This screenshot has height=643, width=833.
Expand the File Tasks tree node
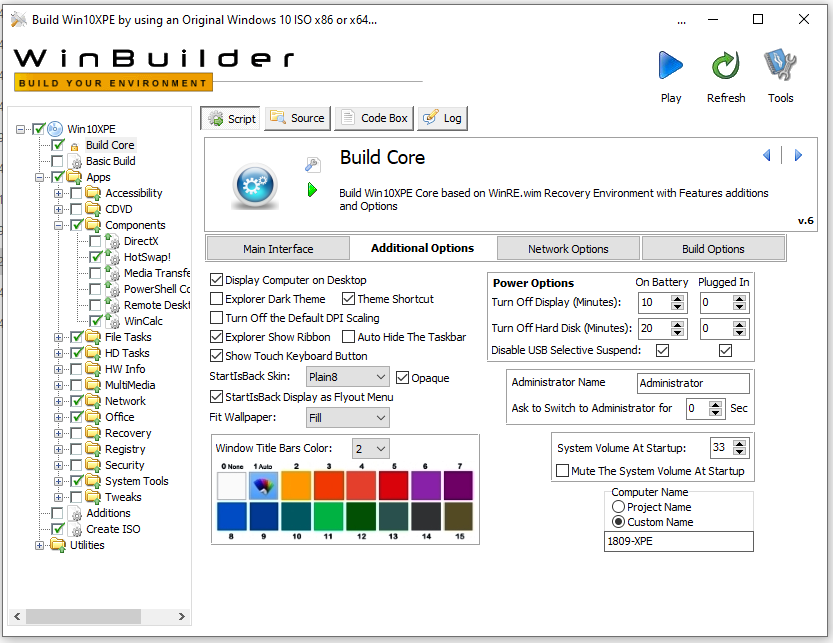pos(58,337)
